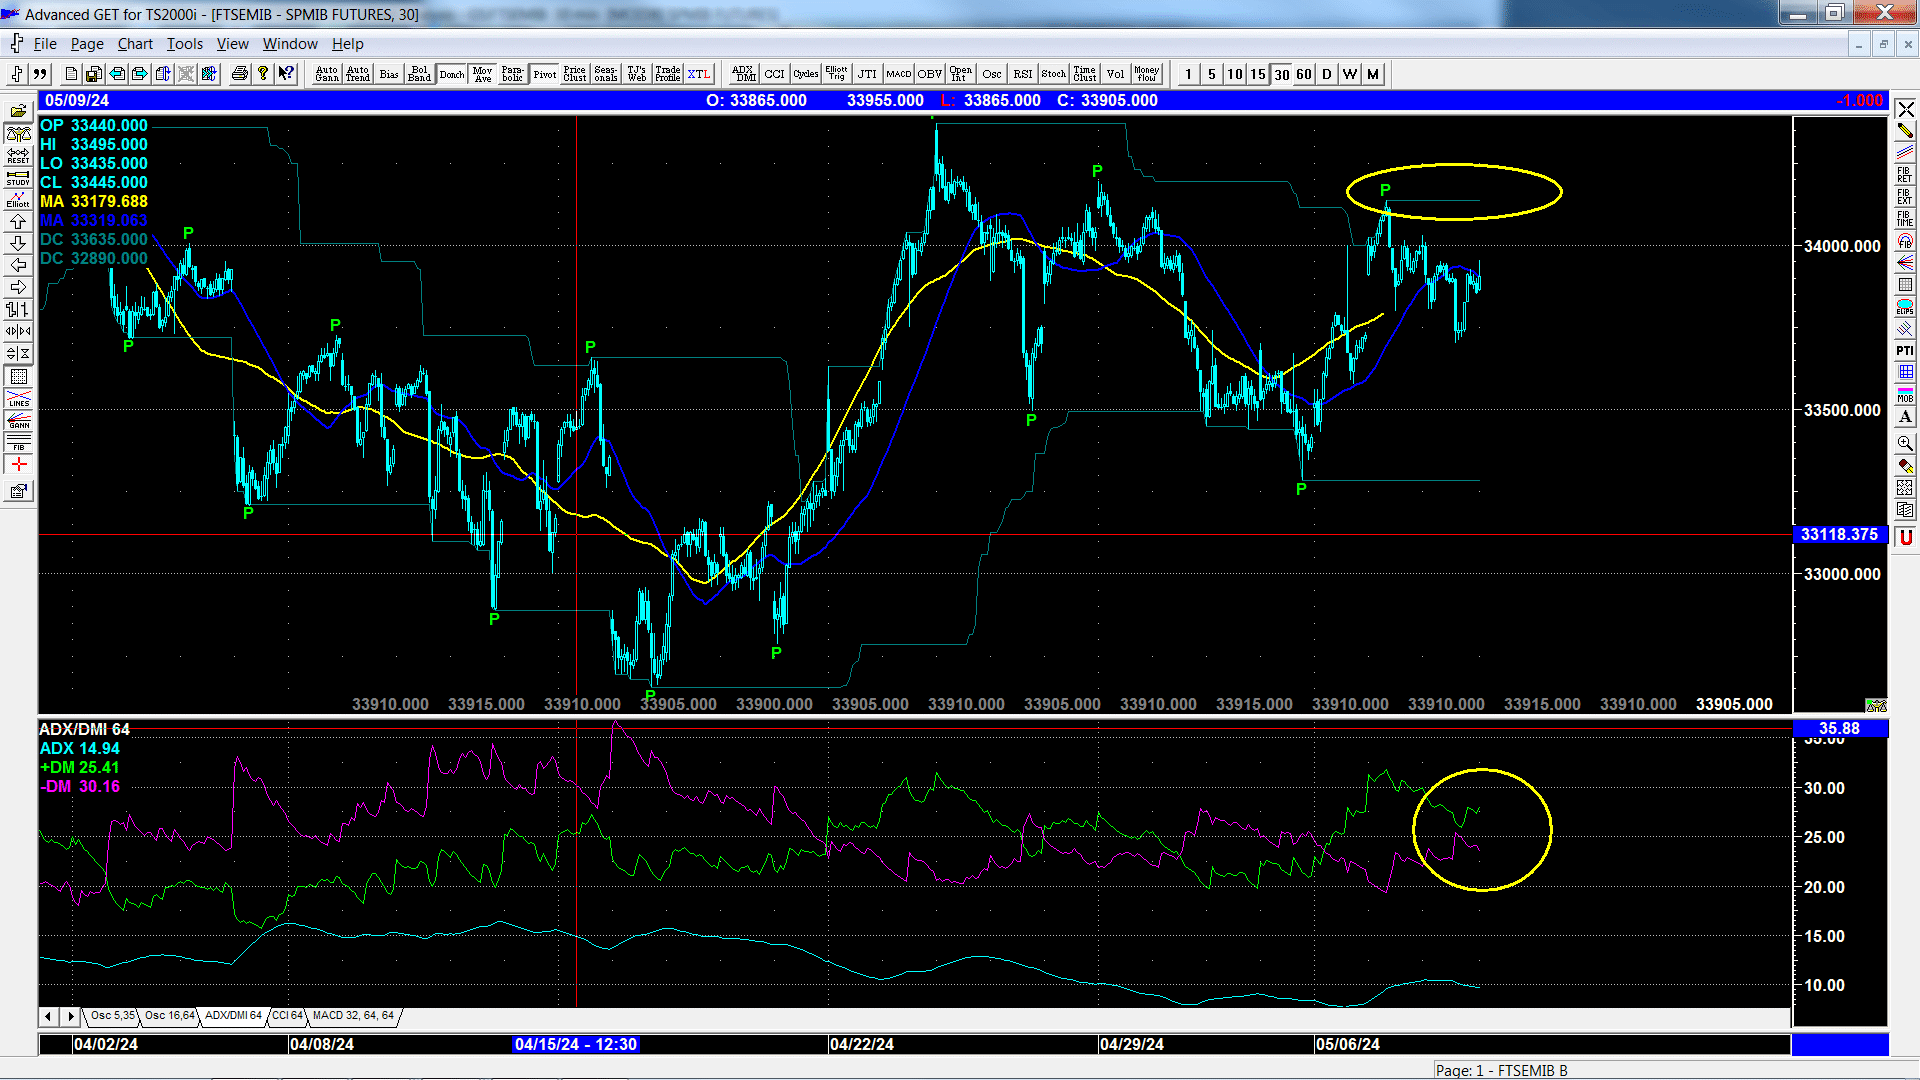The height and width of the screenshot is (1080, 1920).
Task: Open the Tools menu
Action: pyautogui.click(x=184, y=44)
